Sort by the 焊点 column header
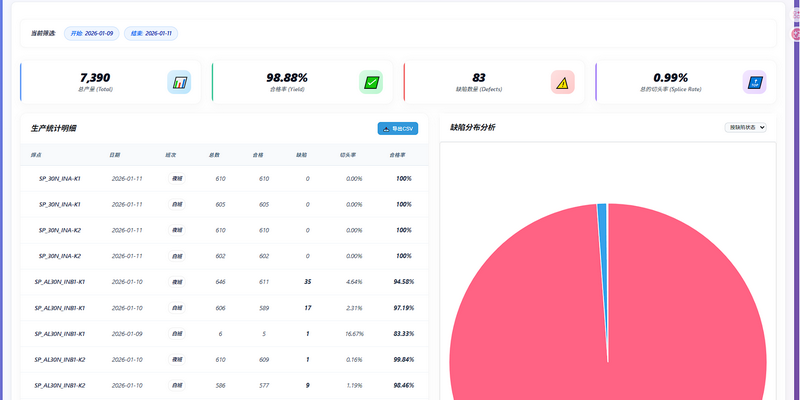The width and height of the screenshot is (800, 400). coord(36,155)
